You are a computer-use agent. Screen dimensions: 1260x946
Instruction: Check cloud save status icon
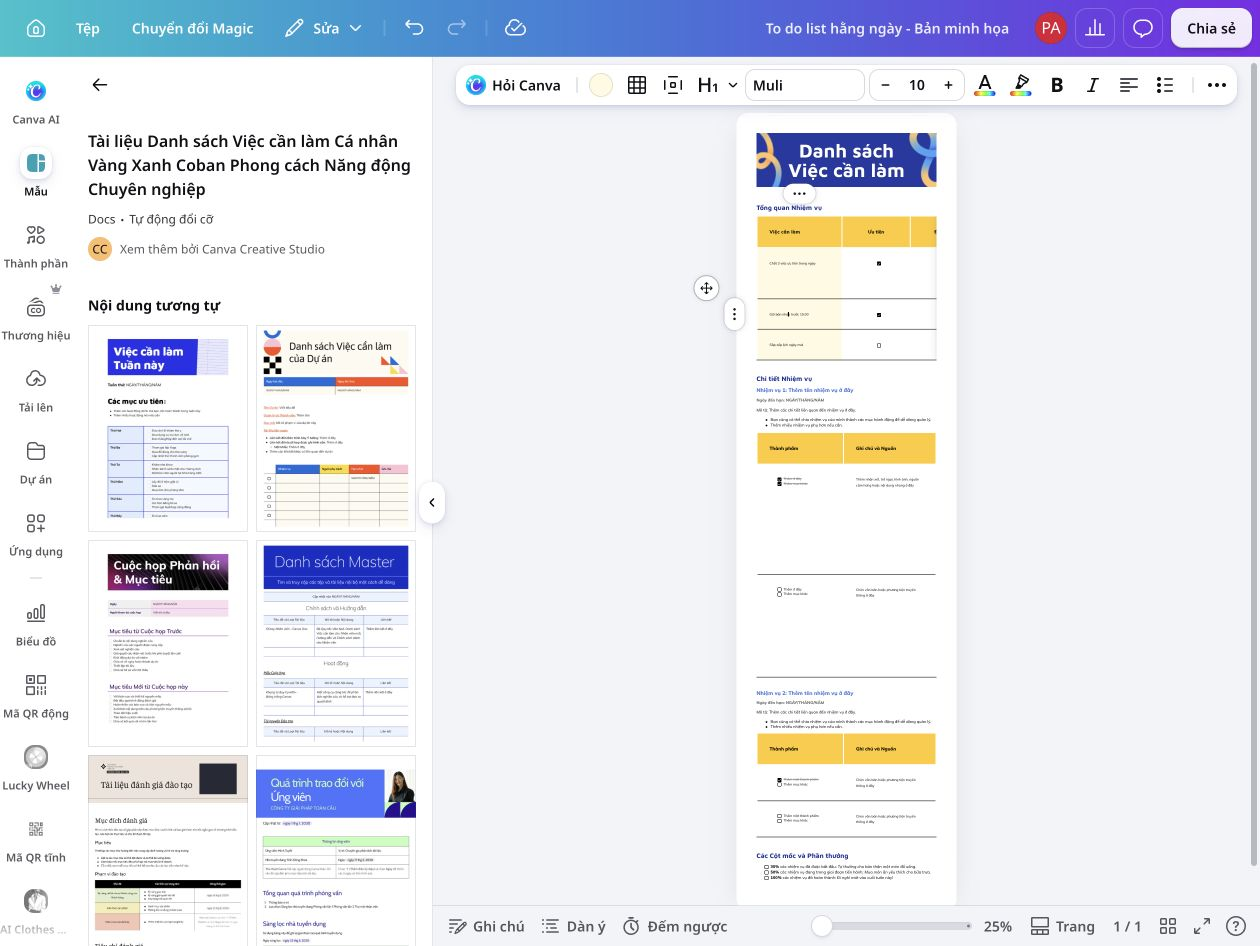(x=515, y=28)
